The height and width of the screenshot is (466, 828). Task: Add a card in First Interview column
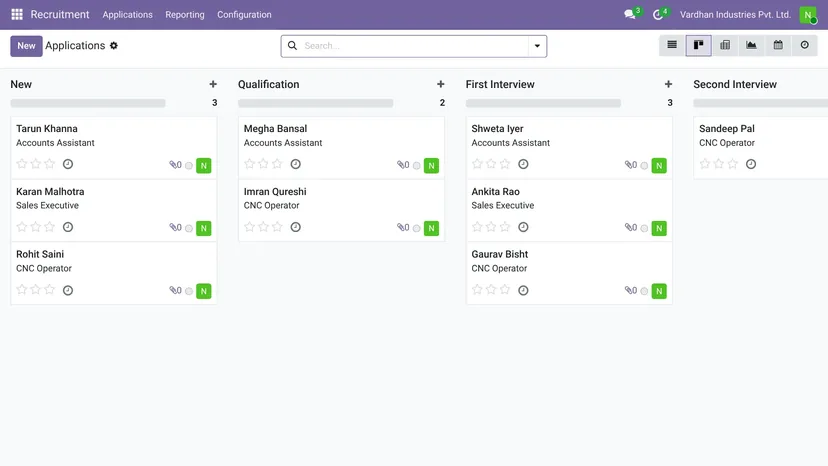[x=668, y=84]
